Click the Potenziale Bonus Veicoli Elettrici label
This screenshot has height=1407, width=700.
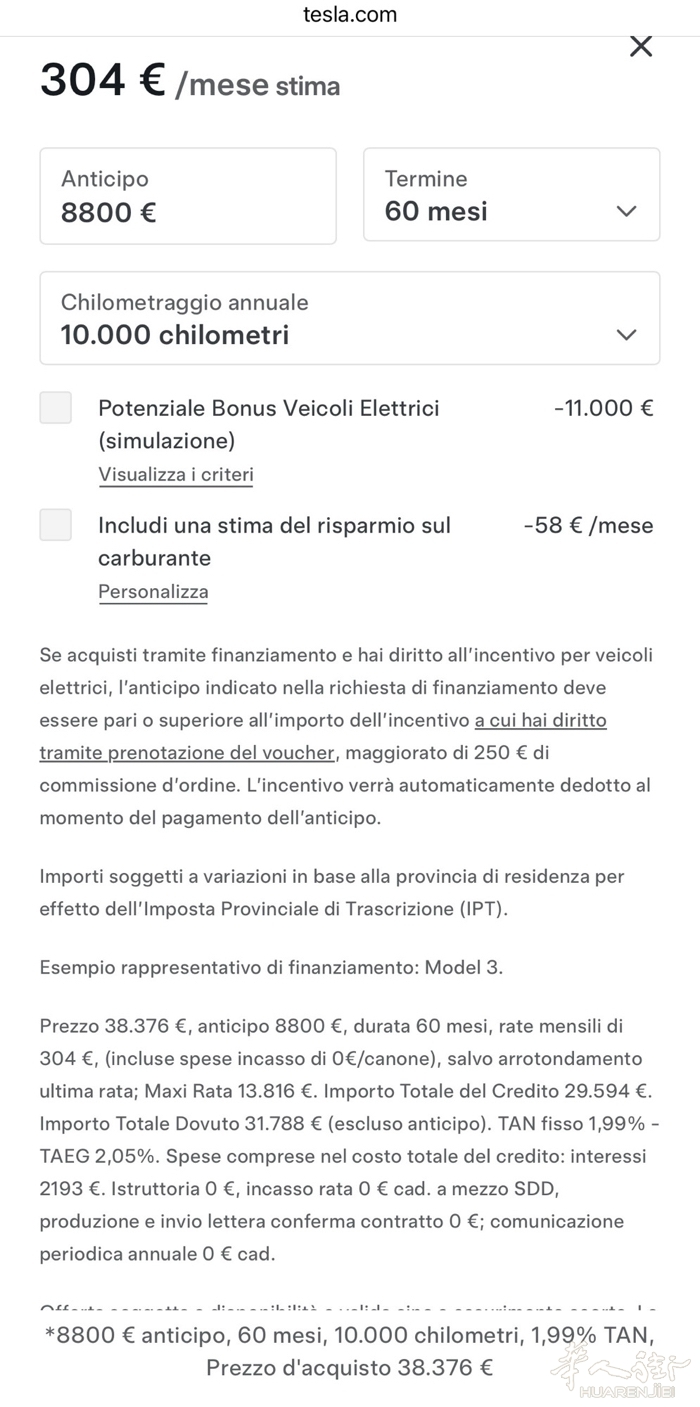(x=268, y=408)
